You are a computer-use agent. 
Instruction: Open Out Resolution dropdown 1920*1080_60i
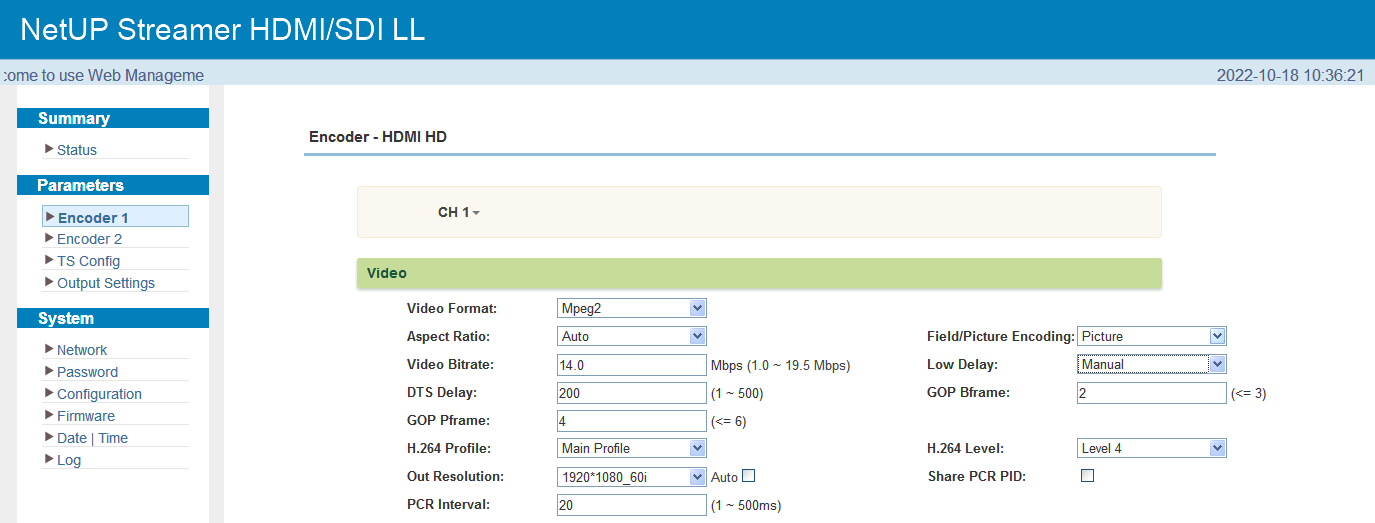click(x=632, y=477)
